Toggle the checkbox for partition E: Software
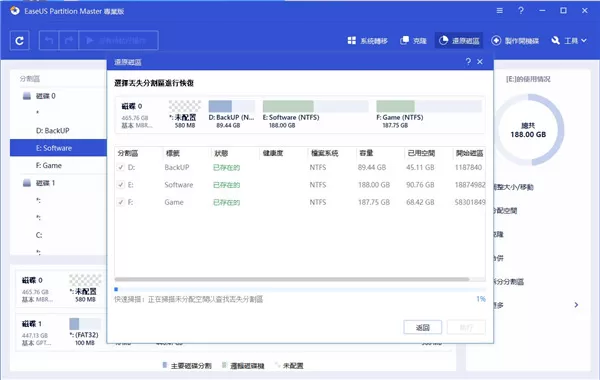The height and width of the screenshot is (380, 600). coord(121,185)
